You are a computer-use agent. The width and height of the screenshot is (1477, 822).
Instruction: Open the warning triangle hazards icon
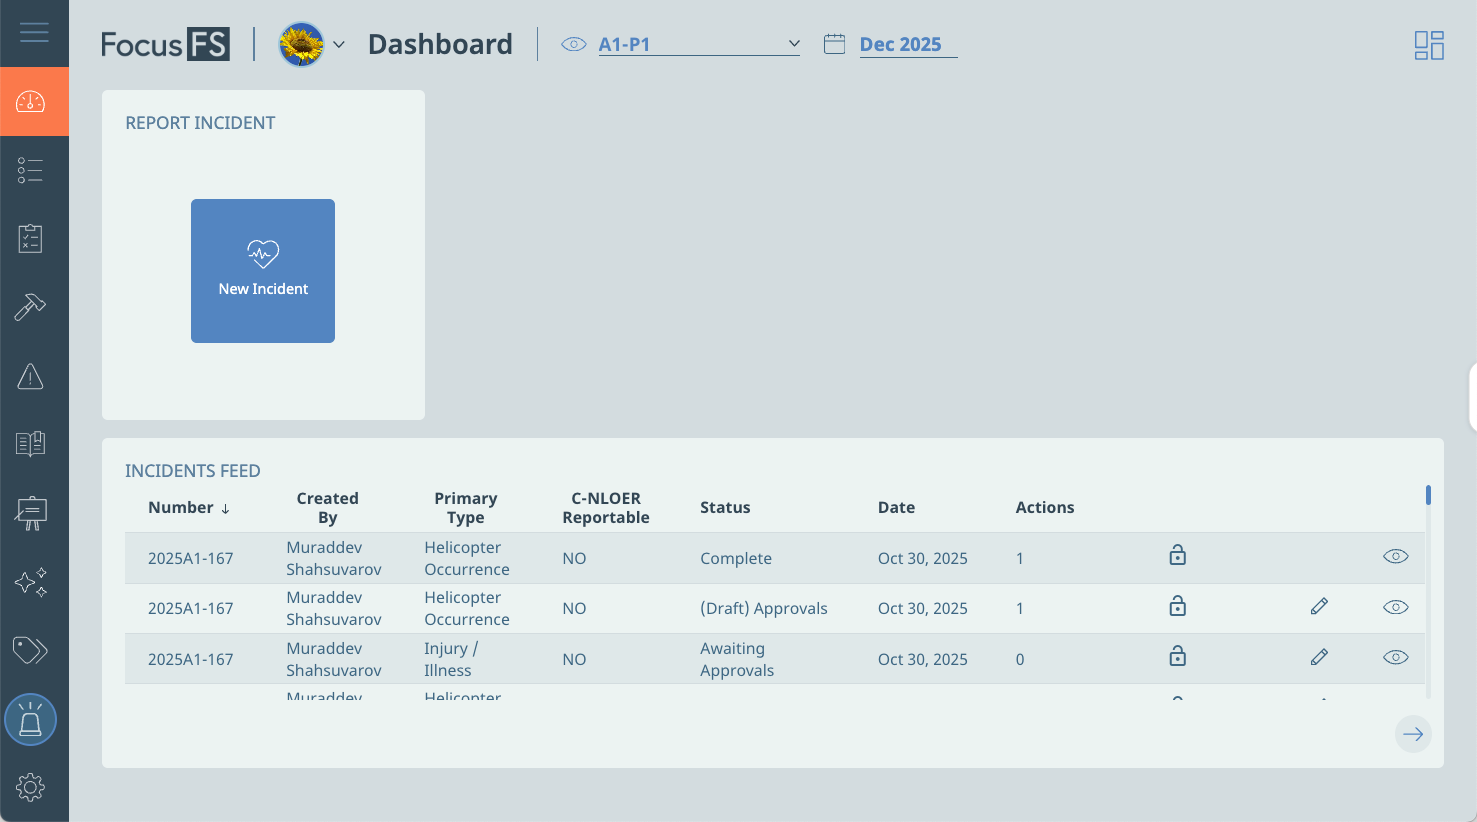coord(31,377)
